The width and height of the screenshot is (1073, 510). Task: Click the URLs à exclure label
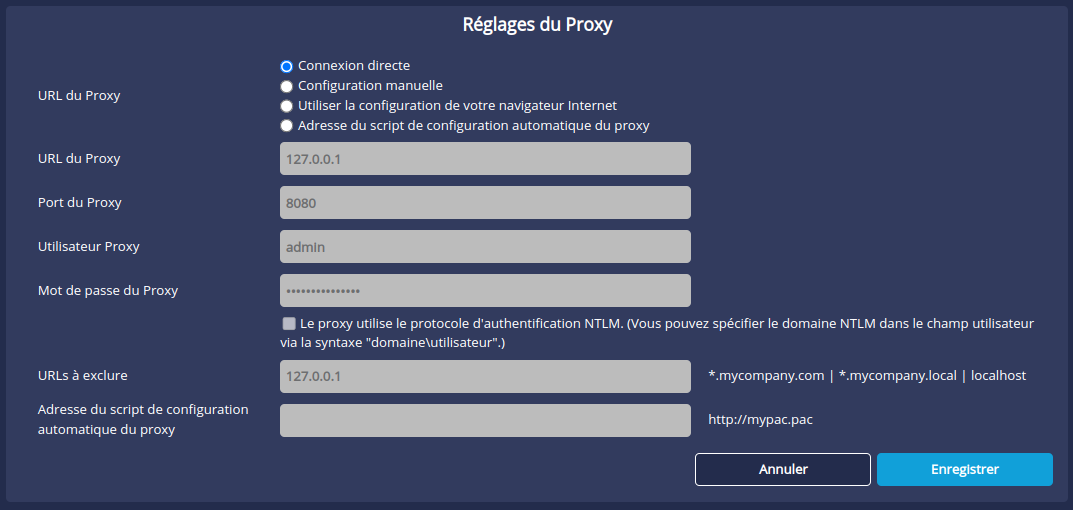tap(82, 376)
